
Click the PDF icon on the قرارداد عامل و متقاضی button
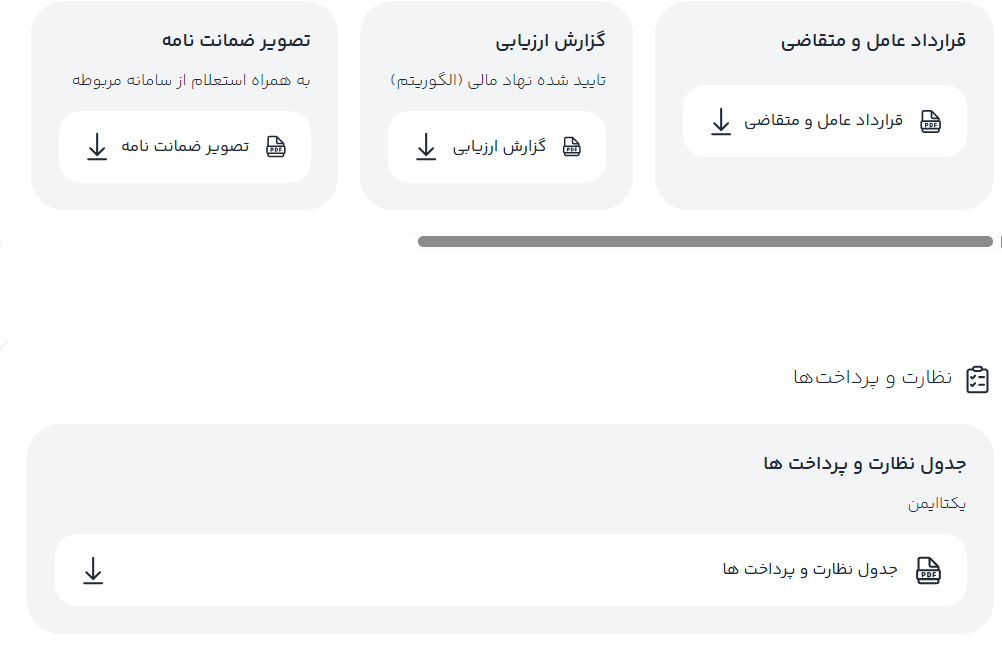pos(929,120)
